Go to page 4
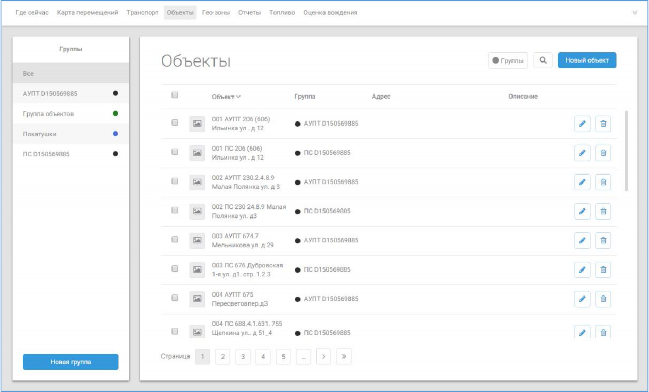Image resolution: width=649 pixels, height=392 pixels. pyautogui.click(x=263, y=356)
